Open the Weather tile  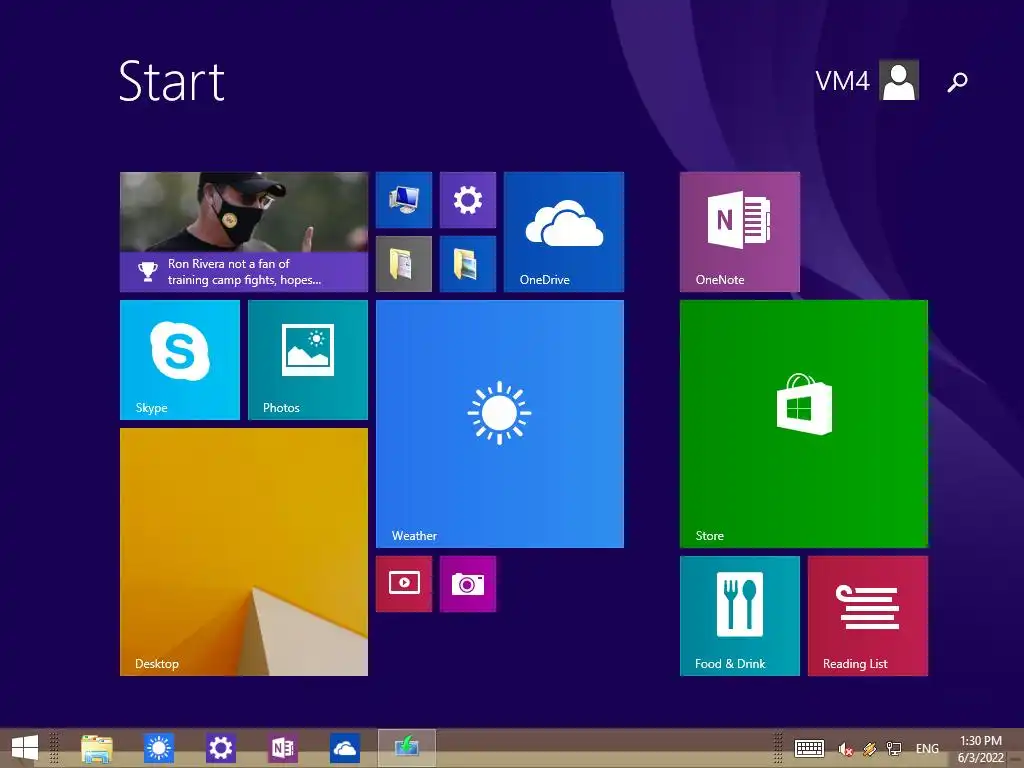[x=500, y=424]
